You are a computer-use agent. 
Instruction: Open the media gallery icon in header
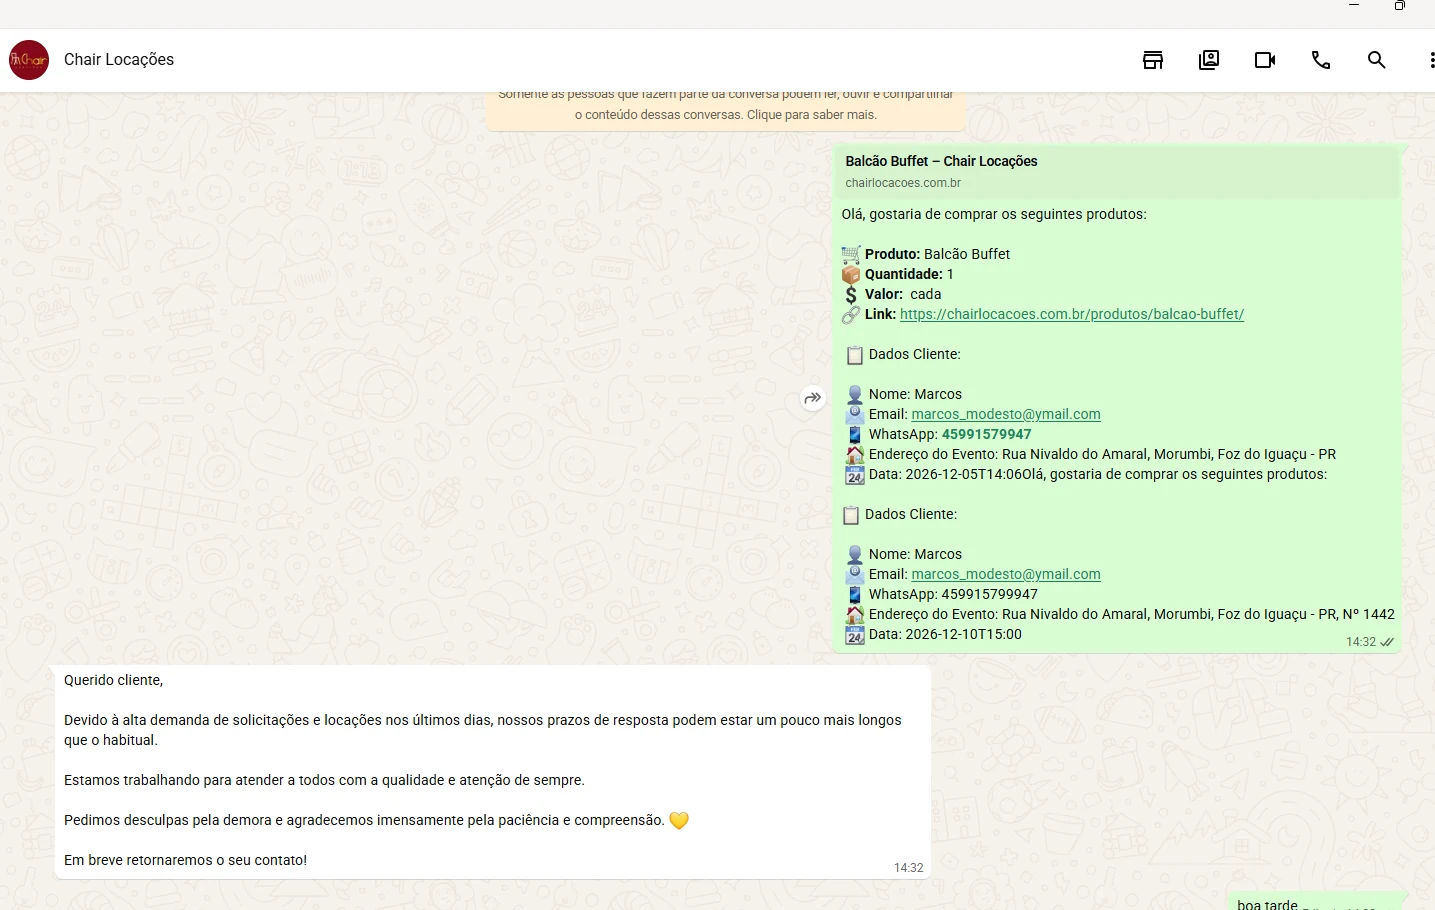click(x=1209, y=60)
